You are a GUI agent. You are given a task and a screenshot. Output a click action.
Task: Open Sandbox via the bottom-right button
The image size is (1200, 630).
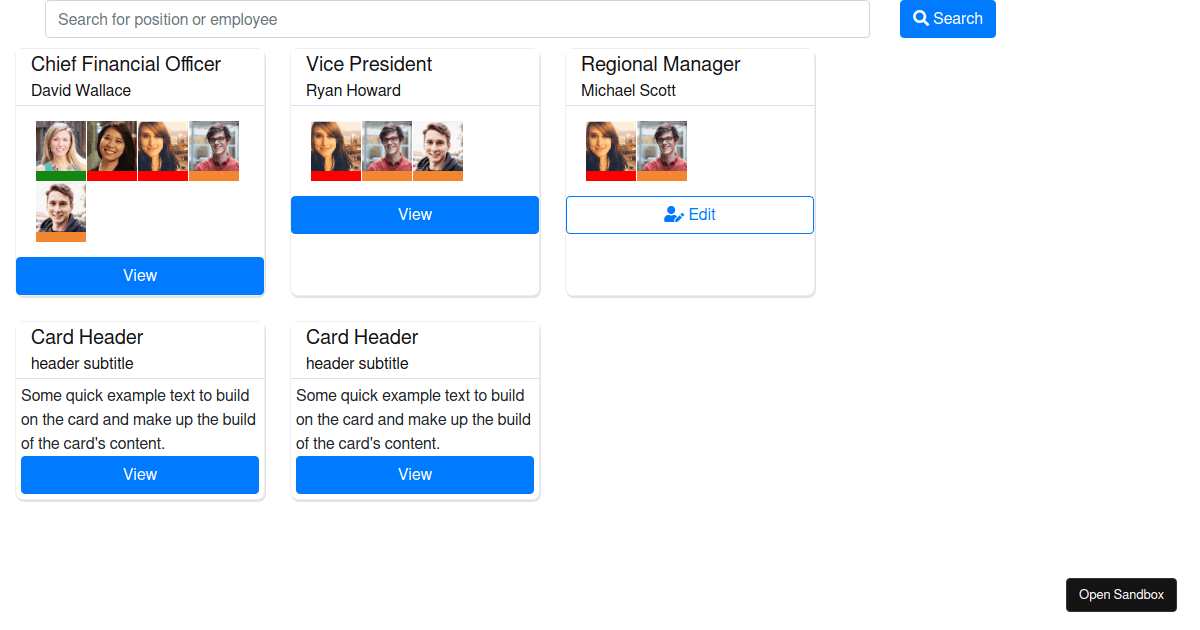click(1121, 594)
